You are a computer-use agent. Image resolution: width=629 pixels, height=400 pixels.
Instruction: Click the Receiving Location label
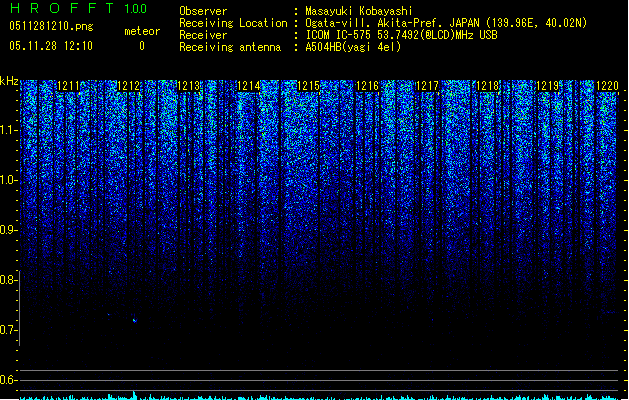click(233, 23)
